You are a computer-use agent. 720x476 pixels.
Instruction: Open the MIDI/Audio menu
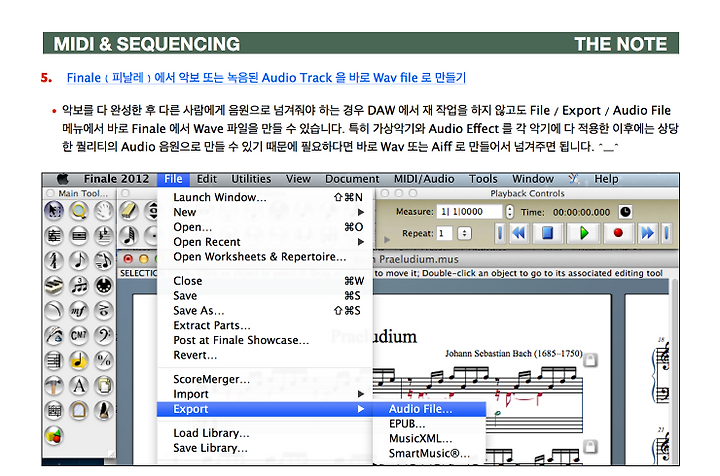(424, 179)
